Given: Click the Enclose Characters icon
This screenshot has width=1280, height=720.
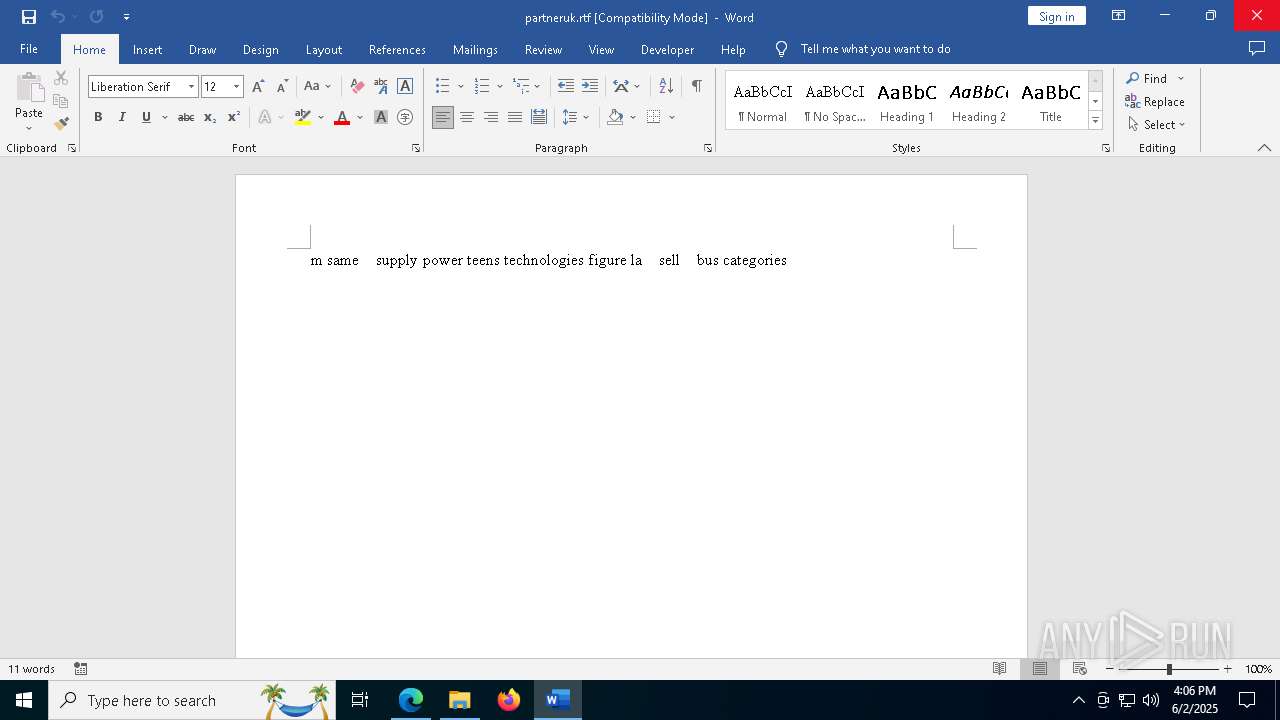Looking at the screenshot, I should [405, 117].
